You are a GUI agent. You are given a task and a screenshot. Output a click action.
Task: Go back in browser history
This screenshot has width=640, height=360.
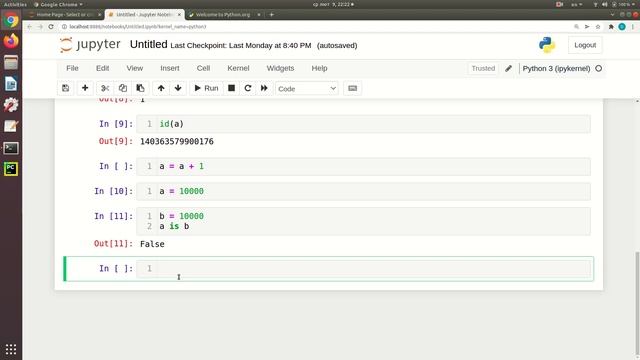click(29, 27)
